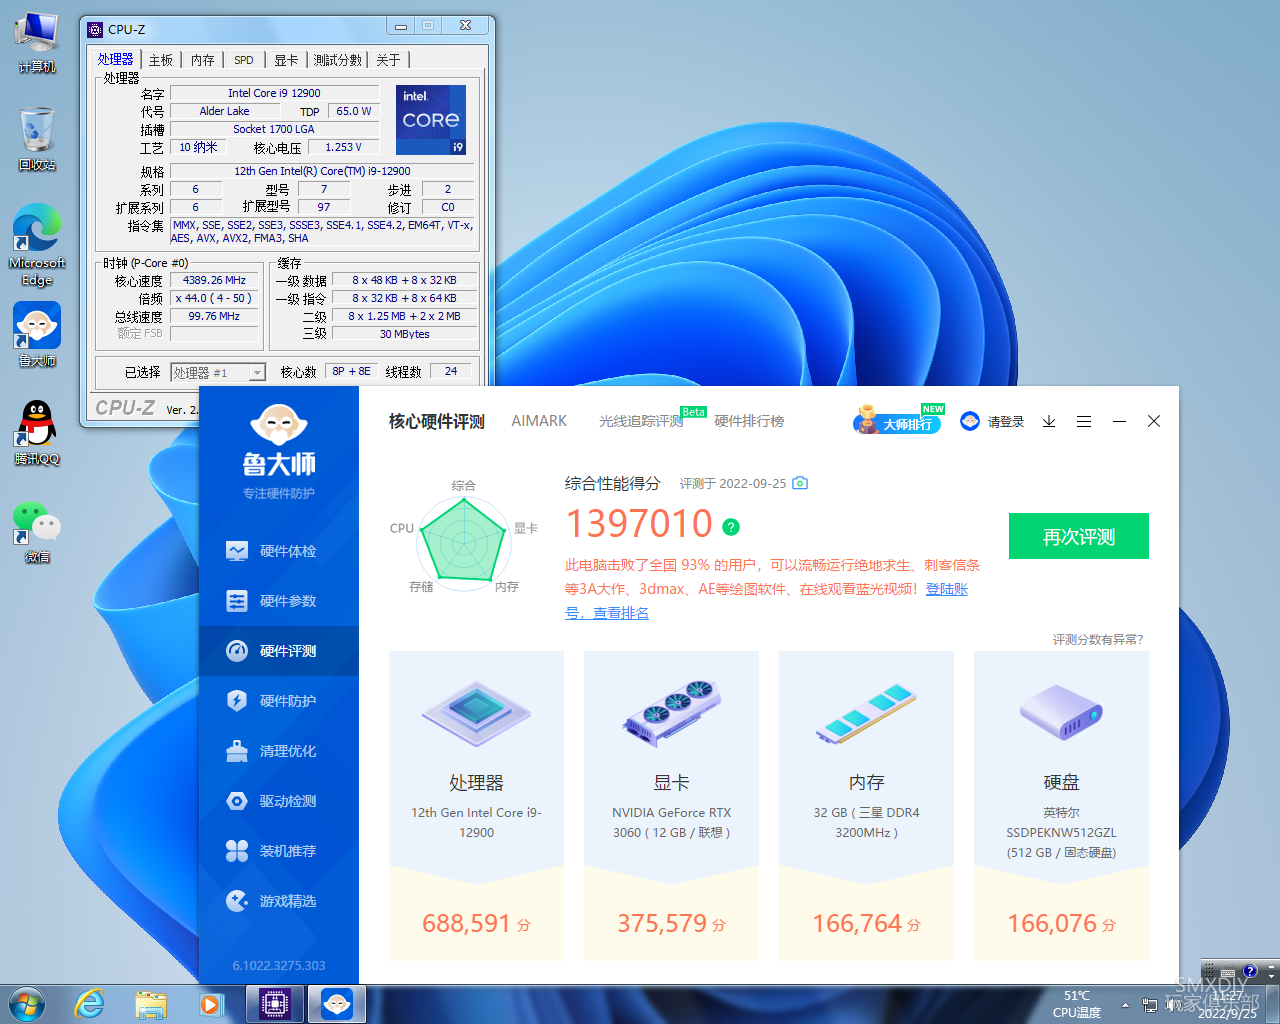This screenshot has width=1280, height=1024.
Task: Switch to 核心硬件评测 tab
Action: (x=437, y=421)
